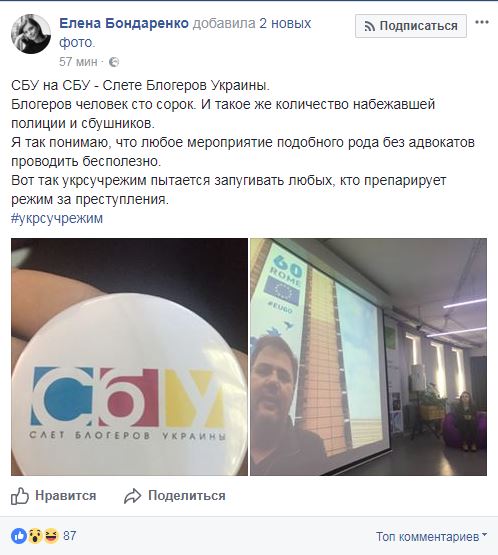The height and width of the screenshot is (555, 498).
Task: Open Елена Бондаренко's profile picture
Action: pos(31,34)
